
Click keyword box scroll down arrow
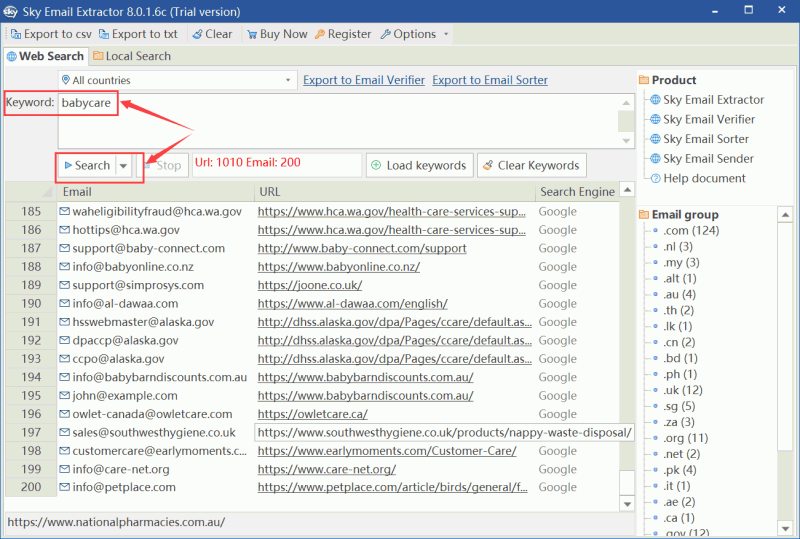(x=626, y=141)
